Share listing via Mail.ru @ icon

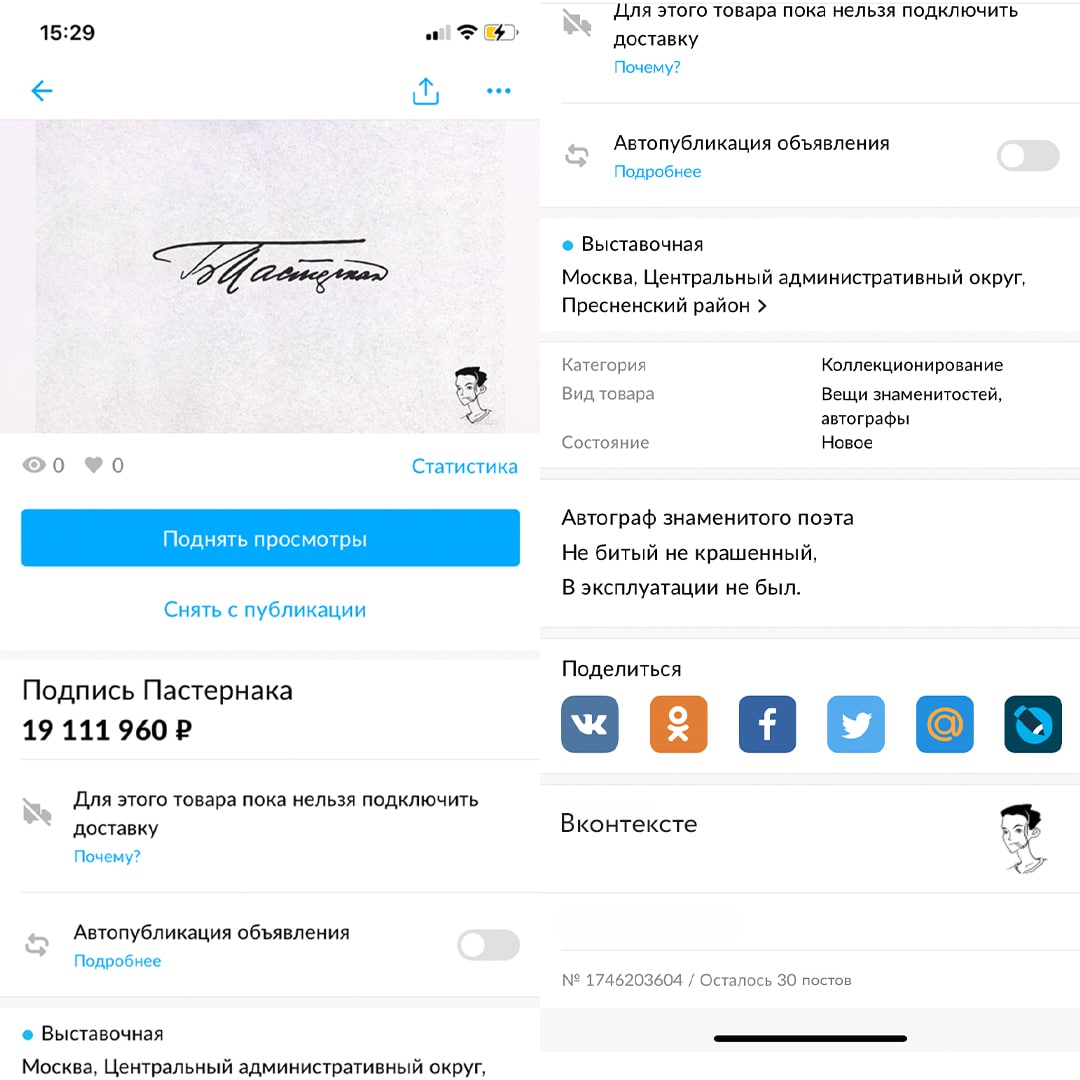pyautogui.click(x=945, y=724)
